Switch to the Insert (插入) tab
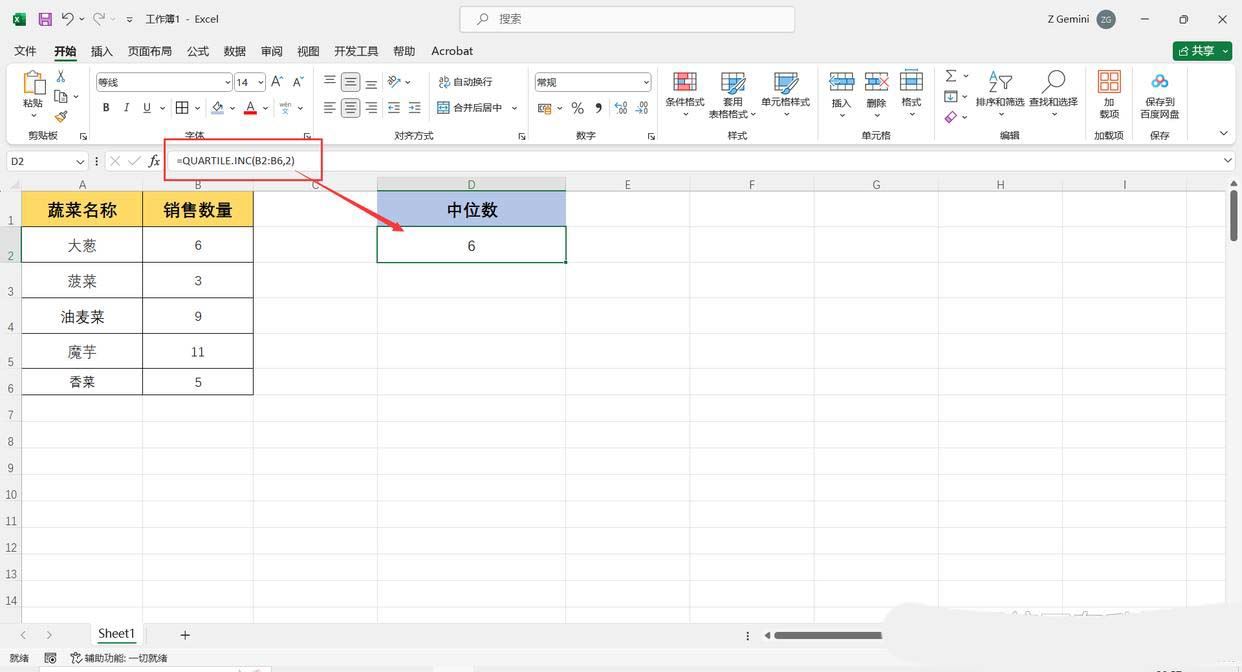 tap(102, 51)
